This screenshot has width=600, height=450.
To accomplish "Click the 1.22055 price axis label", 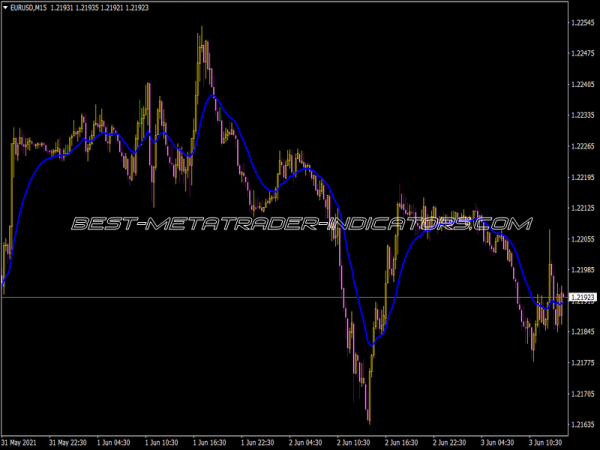I will coord(581,239).
